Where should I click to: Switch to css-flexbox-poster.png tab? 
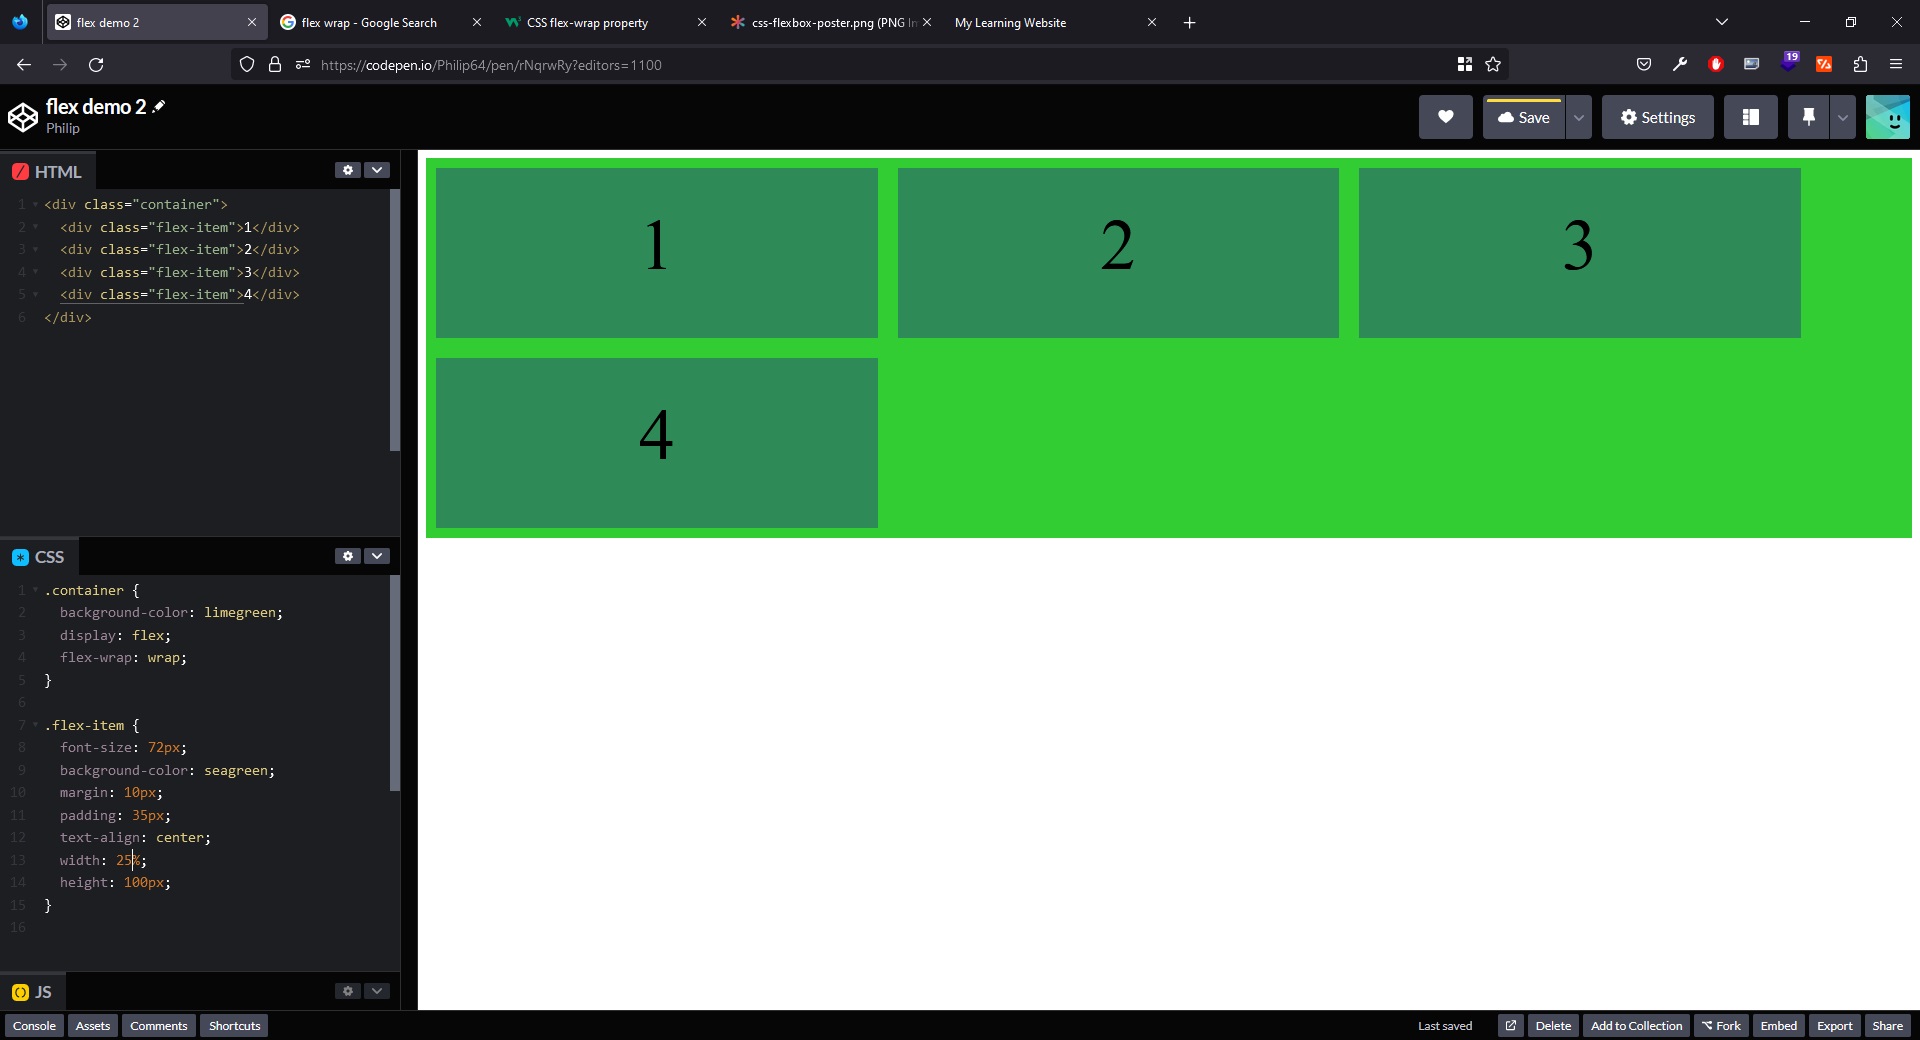(832, 22)
